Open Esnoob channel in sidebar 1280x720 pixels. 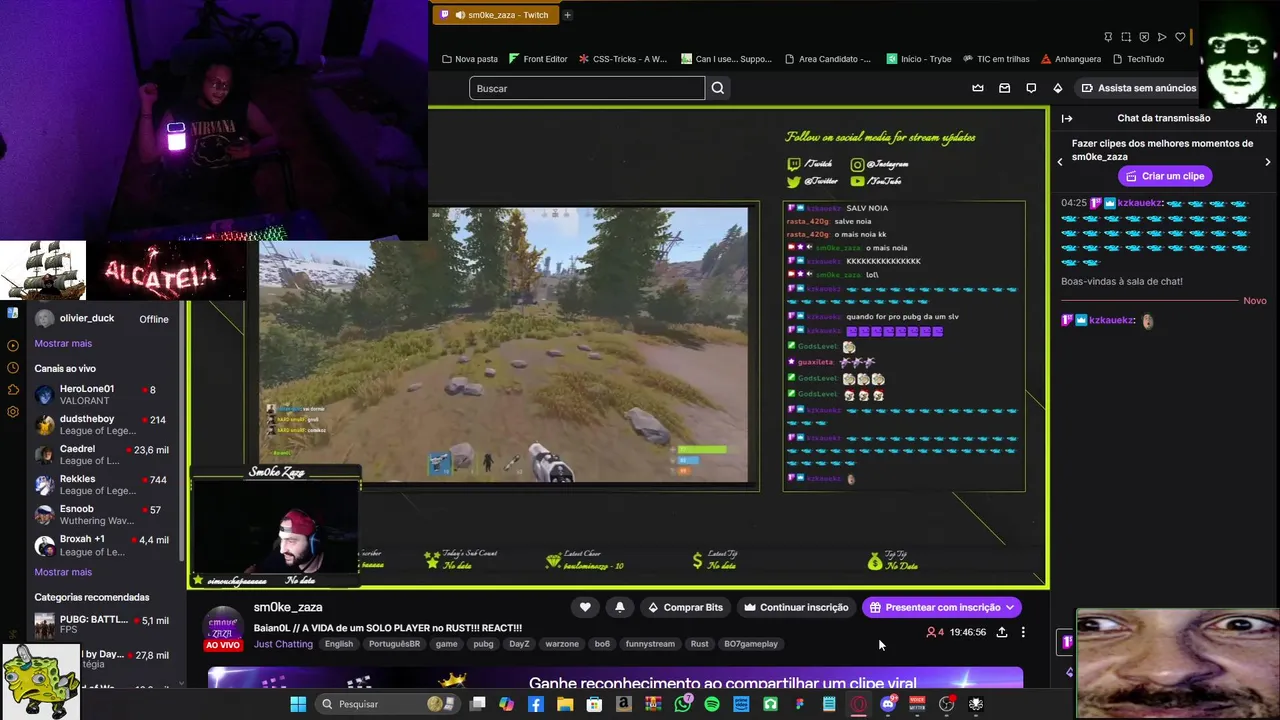pos(102,515)
